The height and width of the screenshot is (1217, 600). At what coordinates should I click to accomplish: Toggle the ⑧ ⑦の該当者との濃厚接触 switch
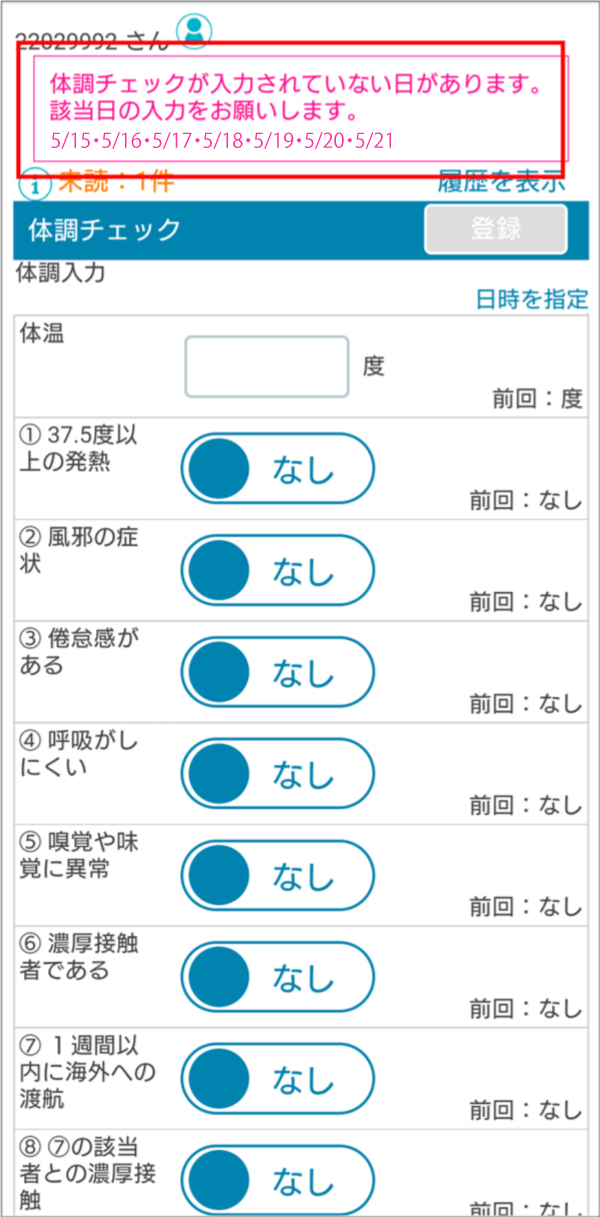(x=277, y=1182)
